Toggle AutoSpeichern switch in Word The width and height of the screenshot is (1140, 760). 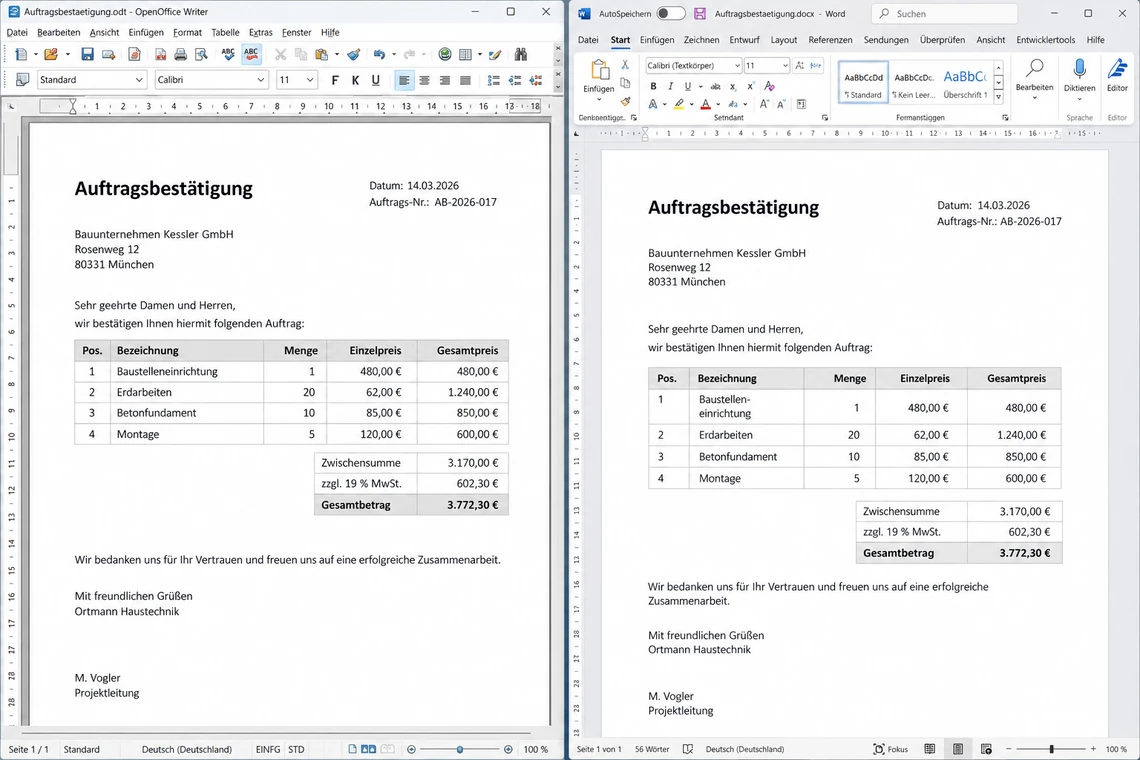pyautogui.click(x=670, y=13)
